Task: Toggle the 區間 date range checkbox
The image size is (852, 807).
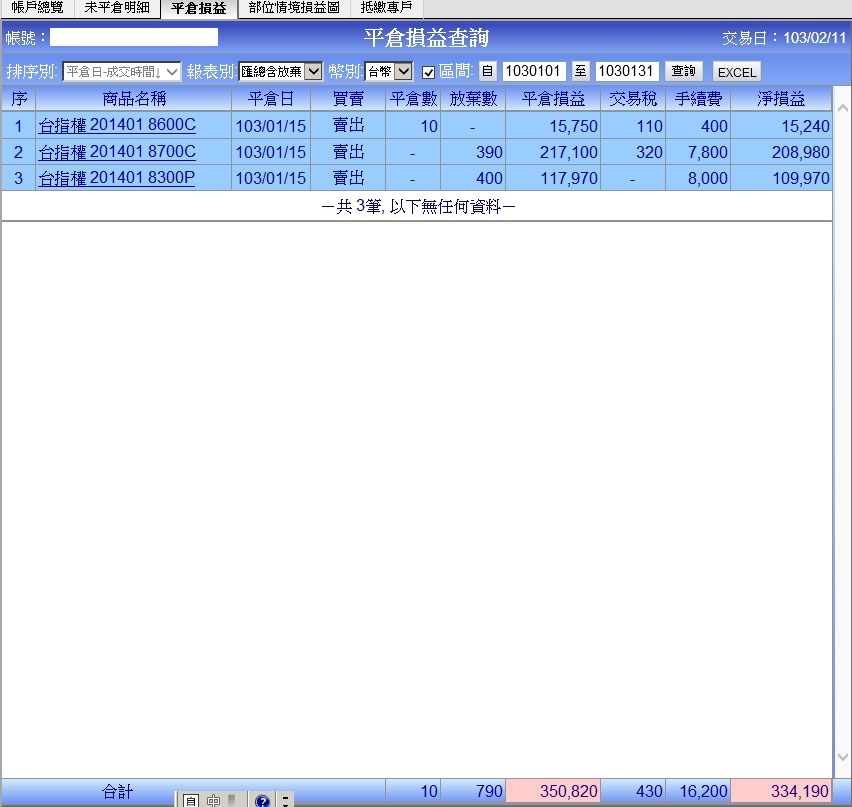Action: click(x=428, y=72)
